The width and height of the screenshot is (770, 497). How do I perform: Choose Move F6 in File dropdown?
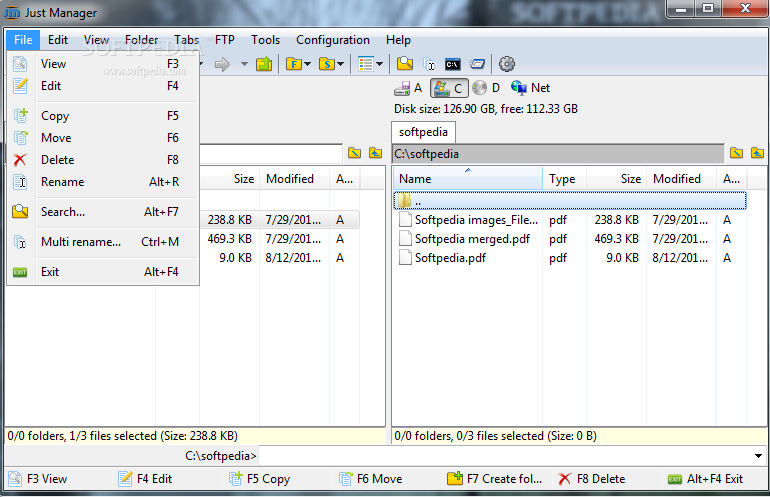click(x=103, y=138)
